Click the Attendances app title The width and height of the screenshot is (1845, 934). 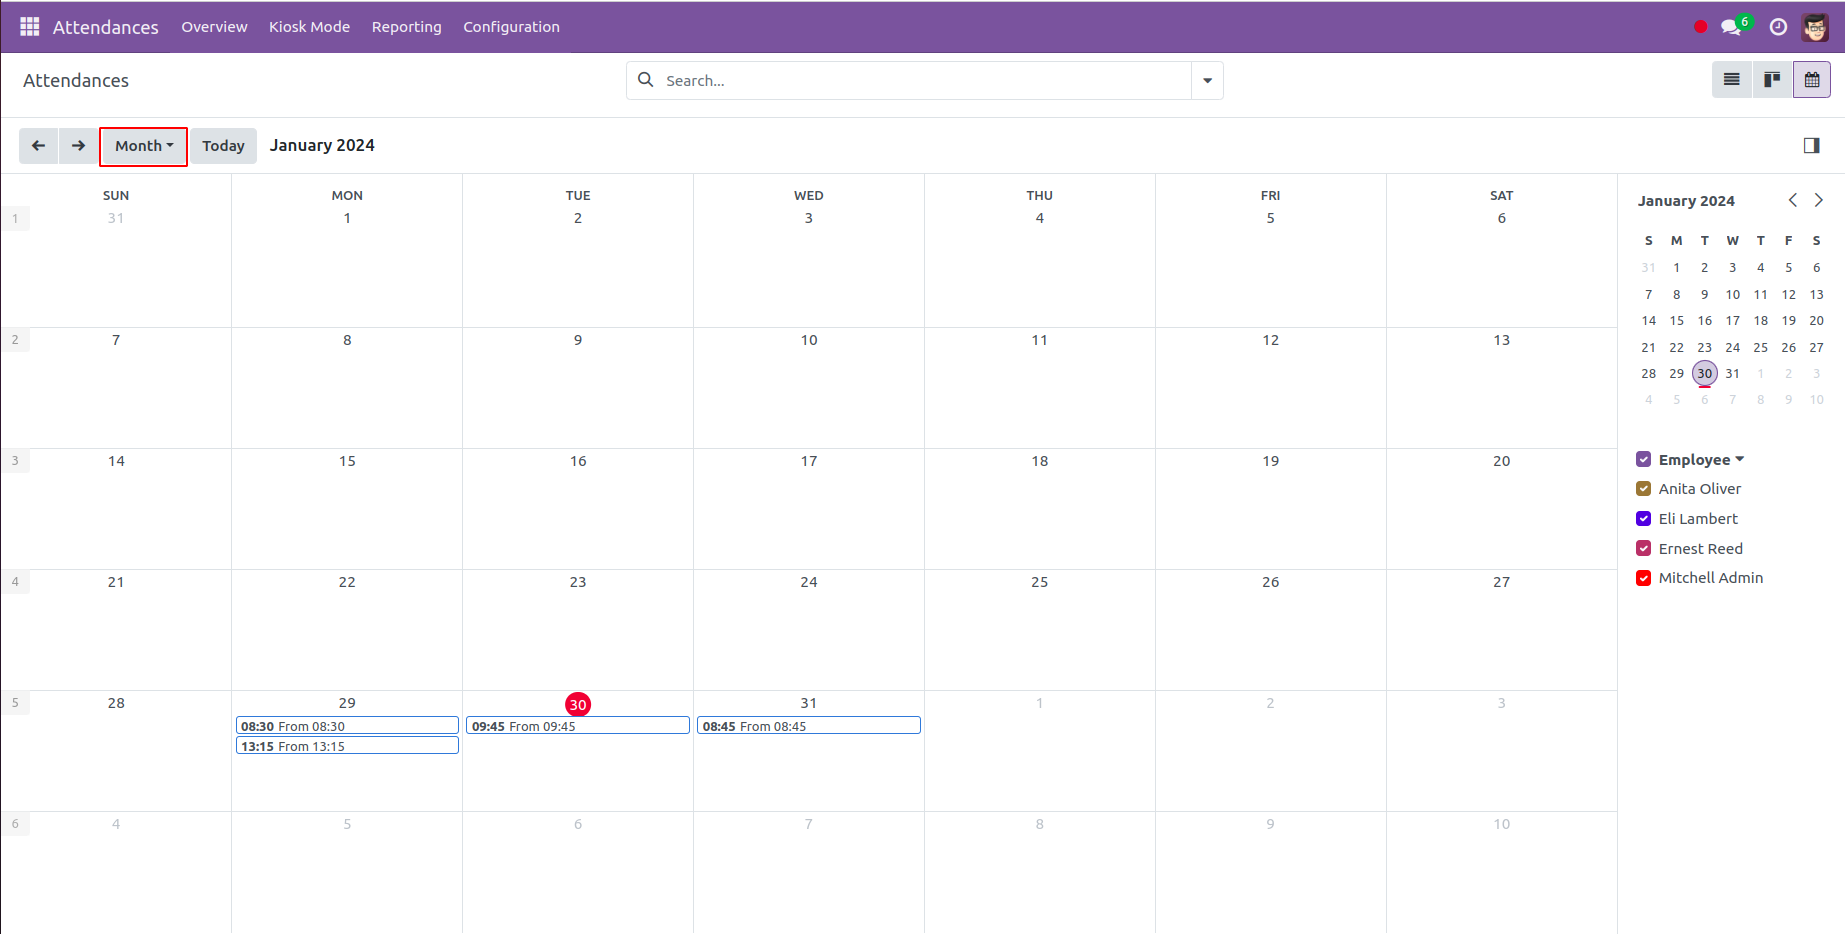click(x=105, y=27)
